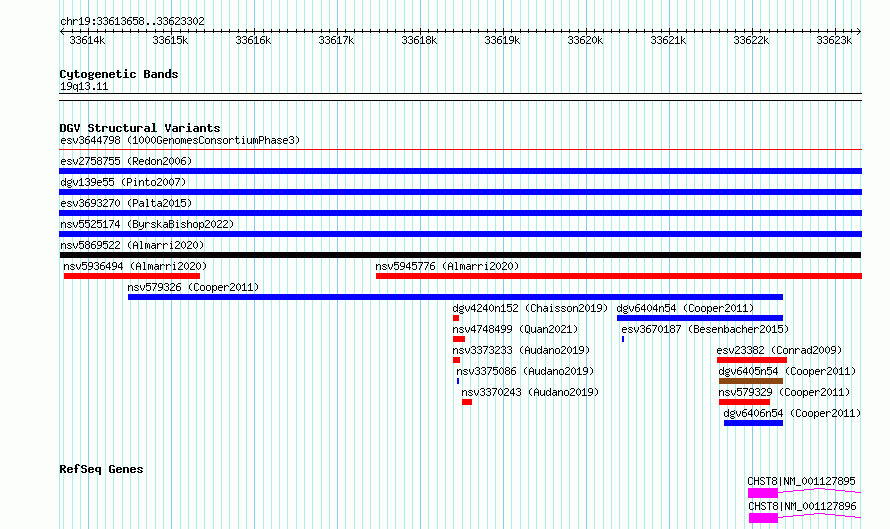Click the blue dgv6404n54 variant bar

pos(700,318)
